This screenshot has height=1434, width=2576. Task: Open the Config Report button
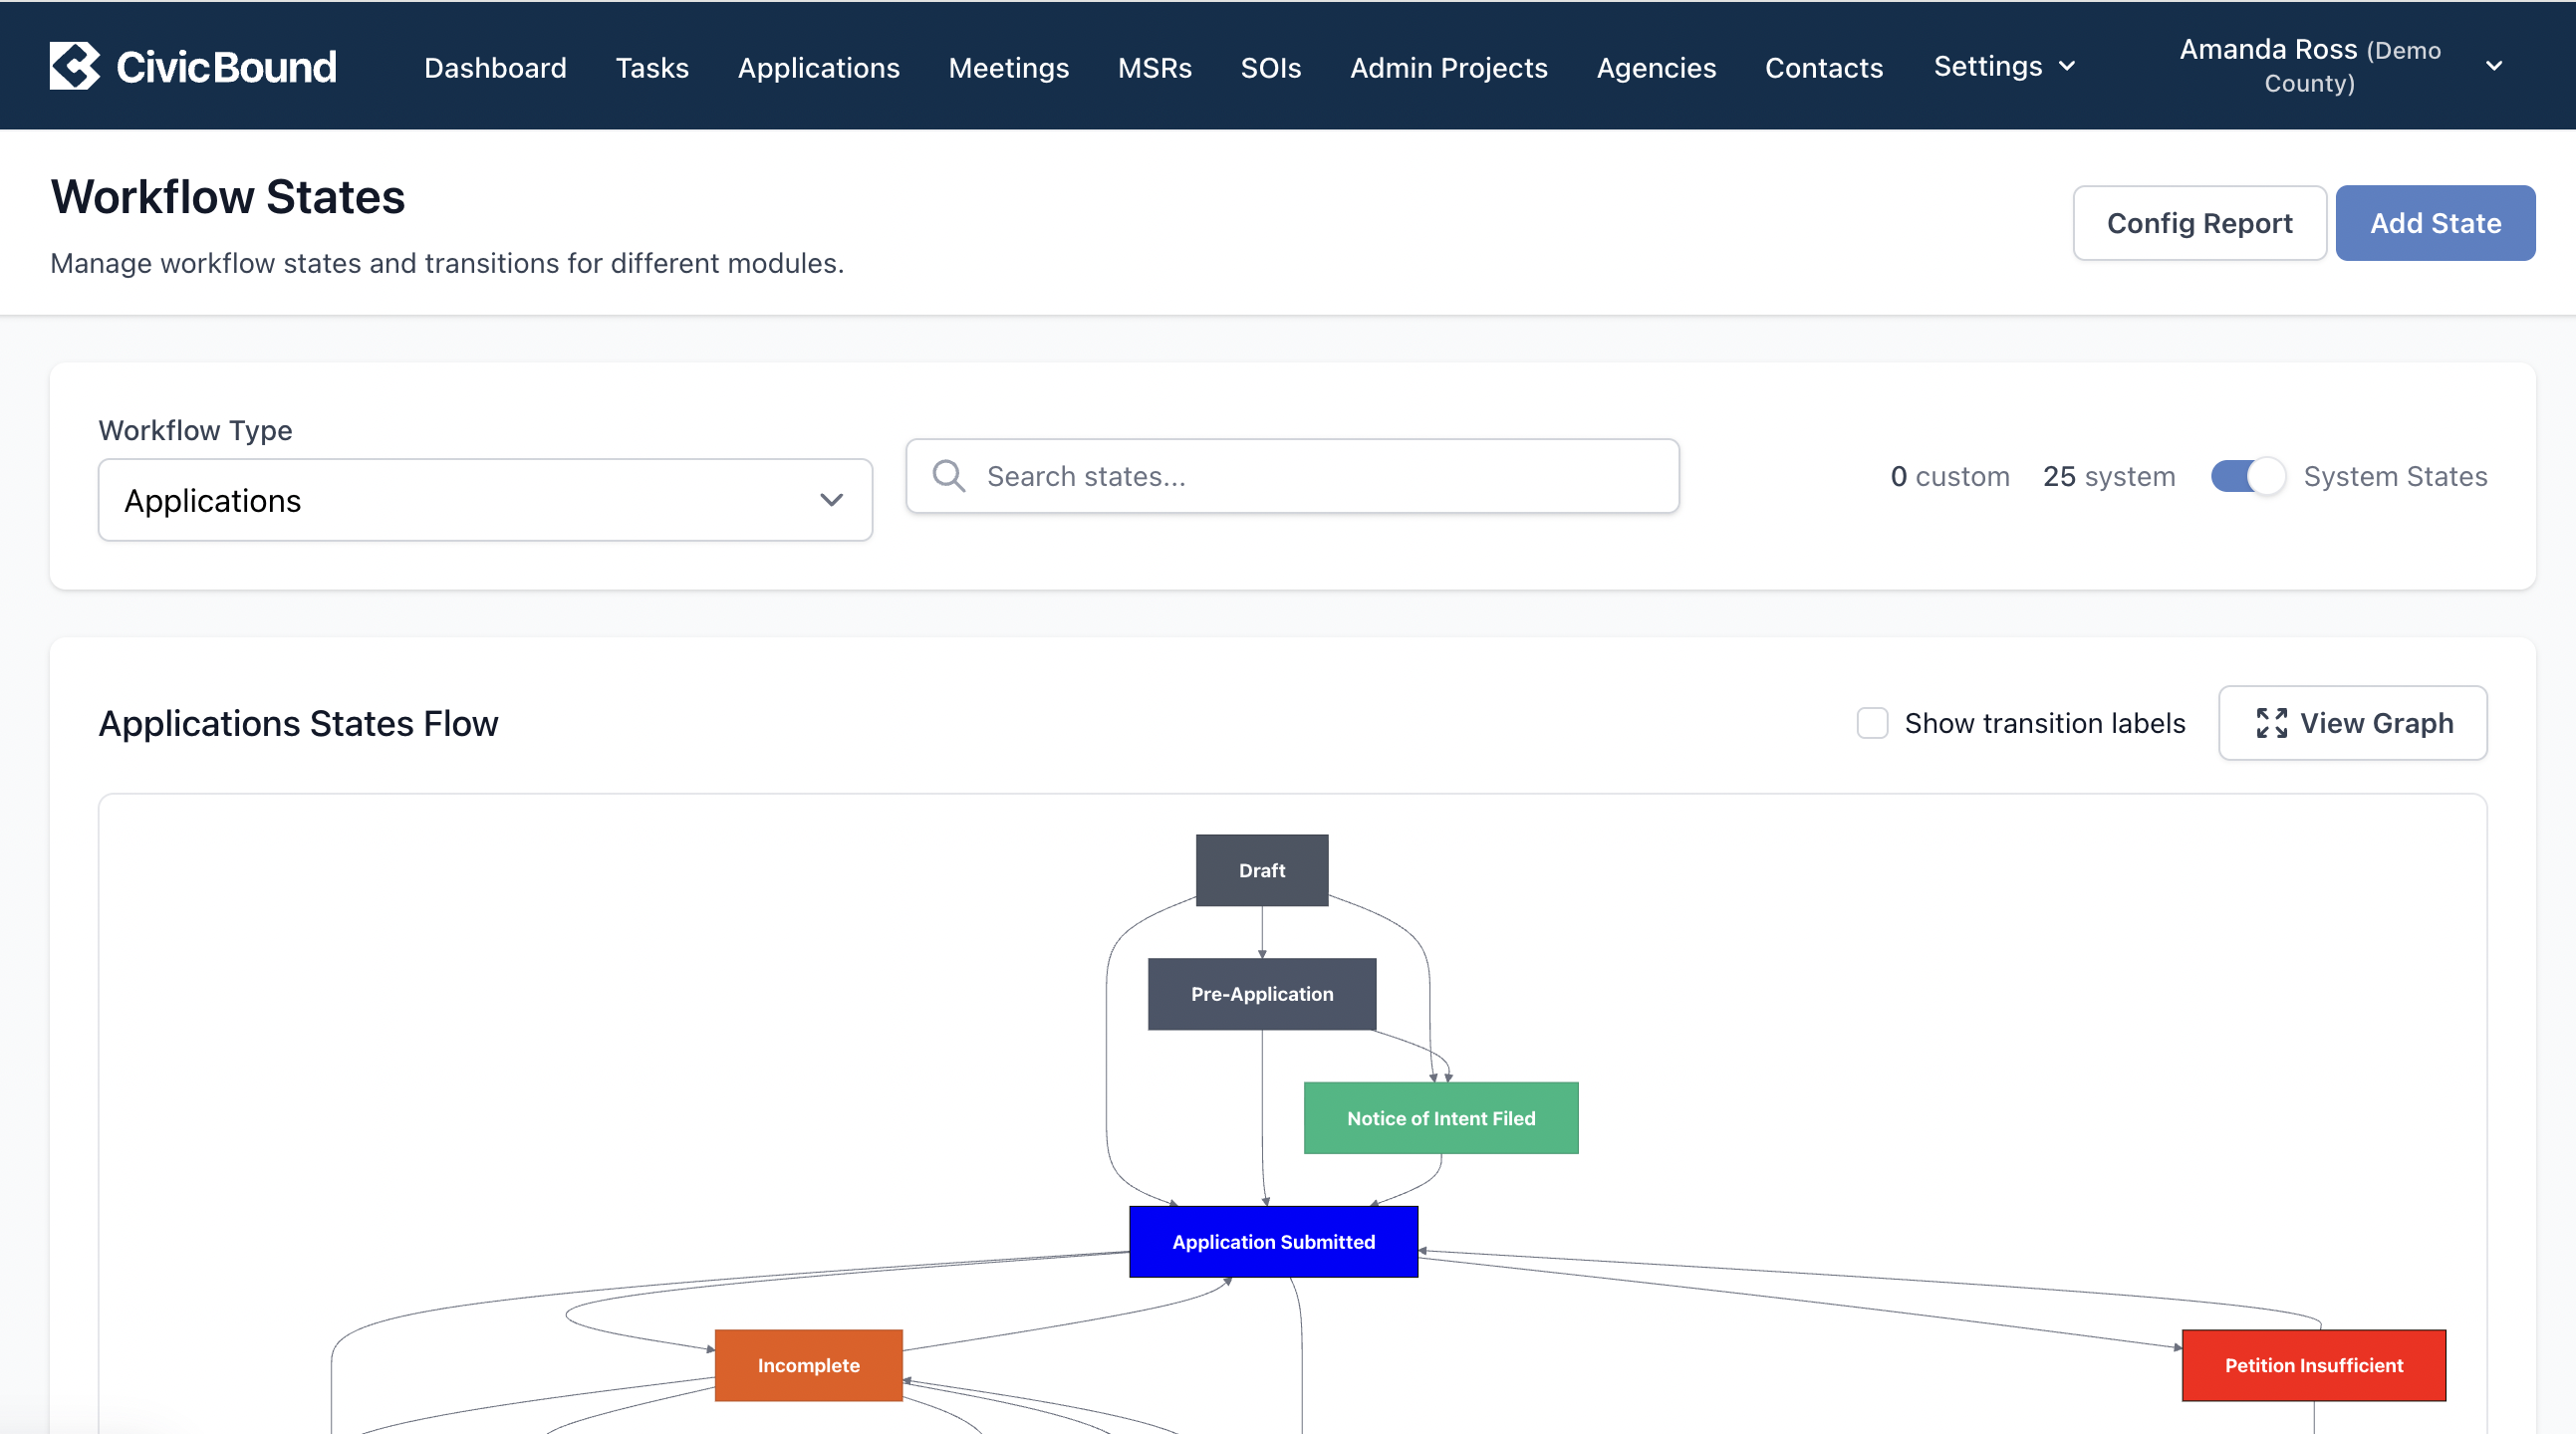pos(2199,223)
